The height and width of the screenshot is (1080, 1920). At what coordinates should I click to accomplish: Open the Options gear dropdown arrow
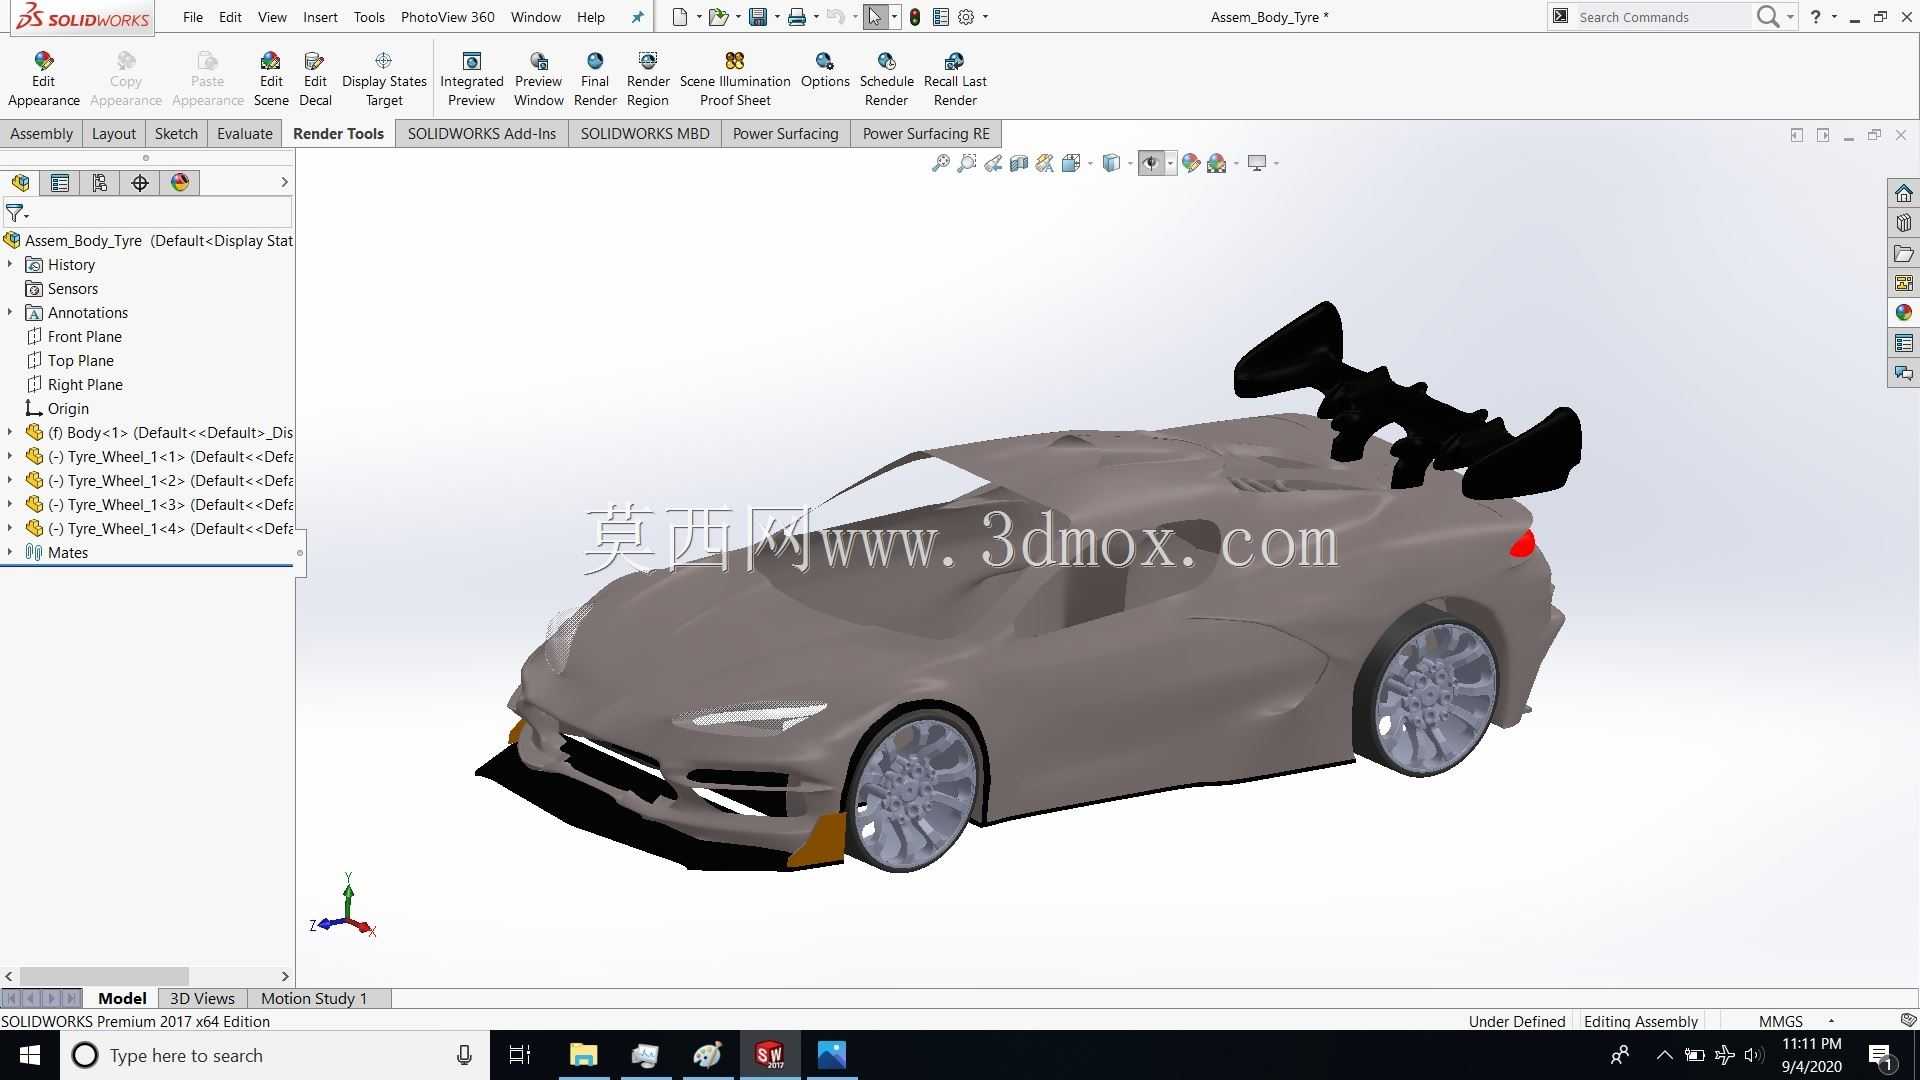pos(985,17)
